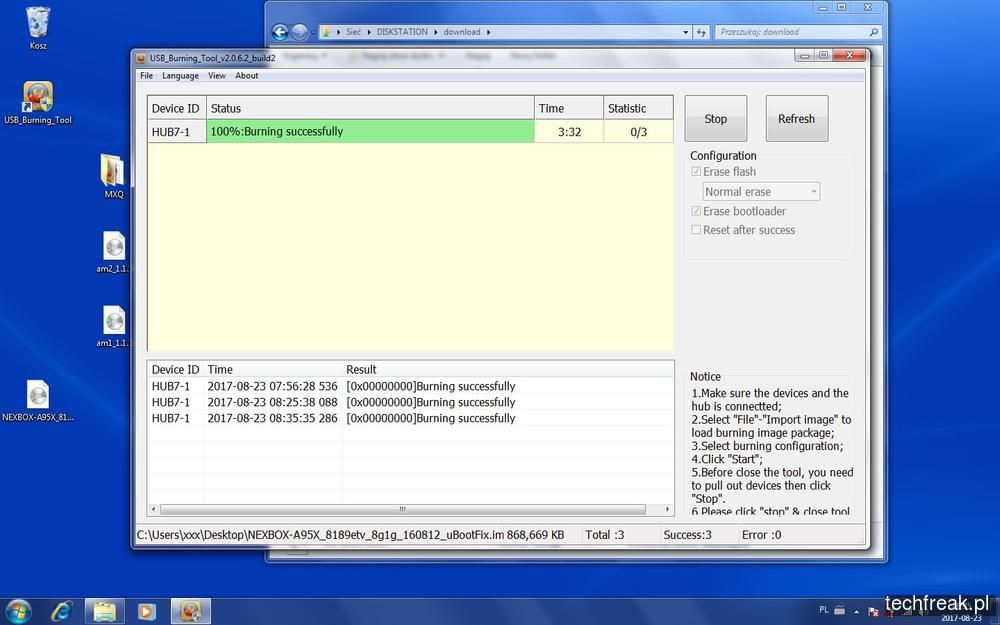Screen dimensions: 1000x625
Task: Select the MXQ folder on desktop
Action: coord(114,175)
